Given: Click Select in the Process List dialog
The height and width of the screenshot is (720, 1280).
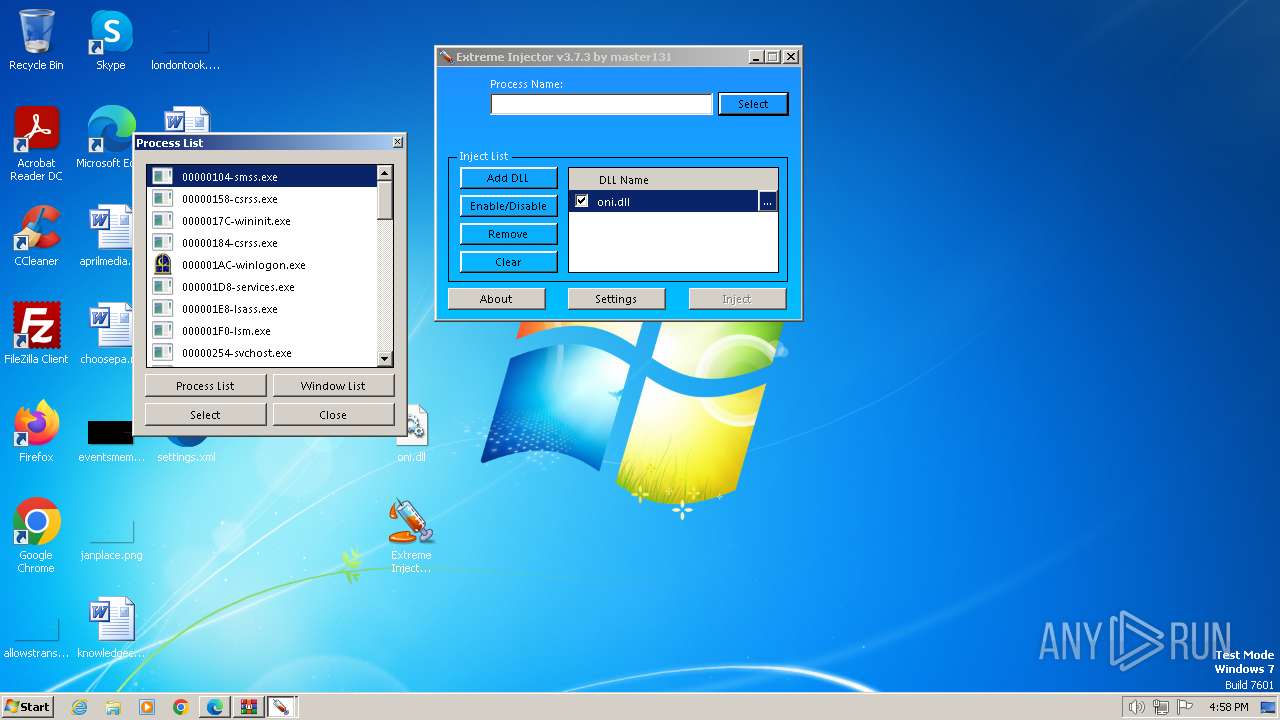Looking at the screenshot, I should click(205, 415).
